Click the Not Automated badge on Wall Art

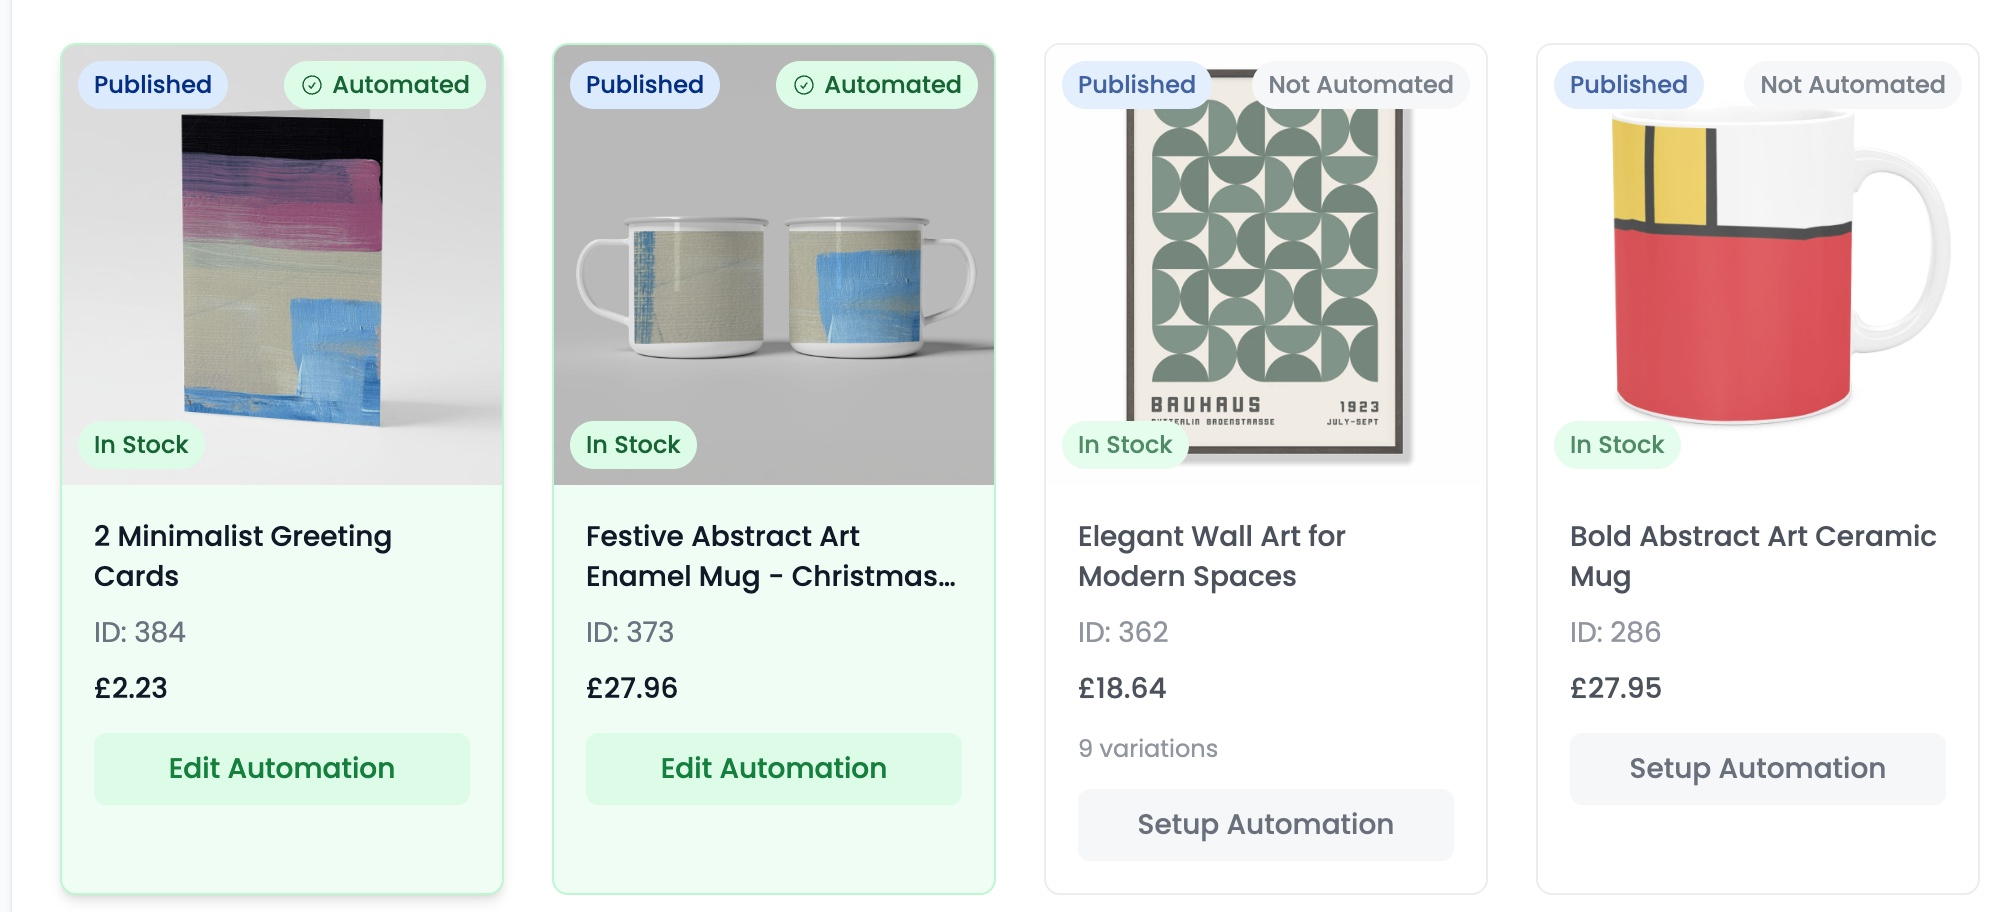coord(1361,85)
